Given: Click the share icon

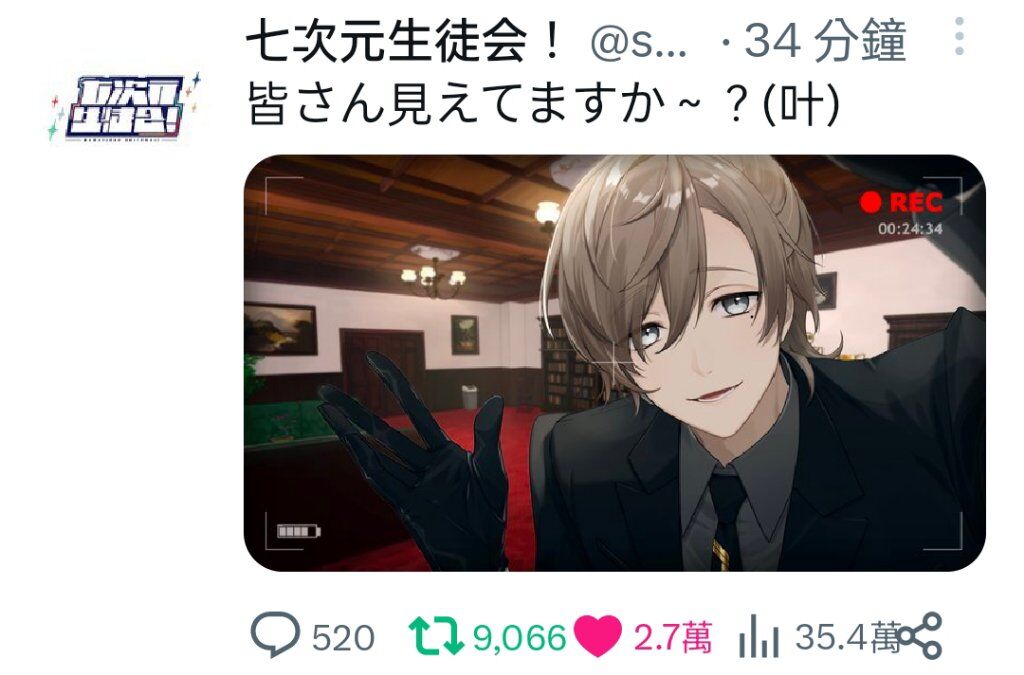Looking at the screenshot, I should (920, 636).
